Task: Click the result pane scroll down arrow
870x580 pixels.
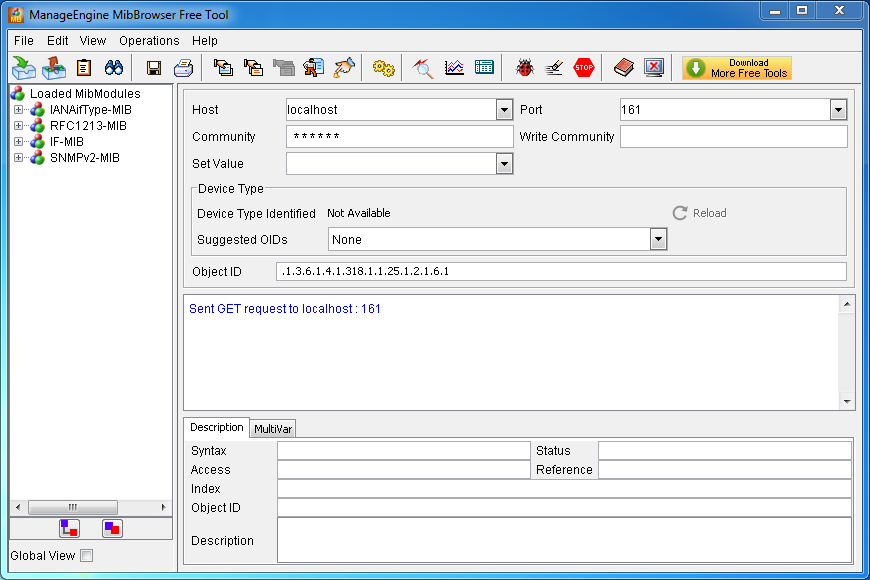Action: 847,401
